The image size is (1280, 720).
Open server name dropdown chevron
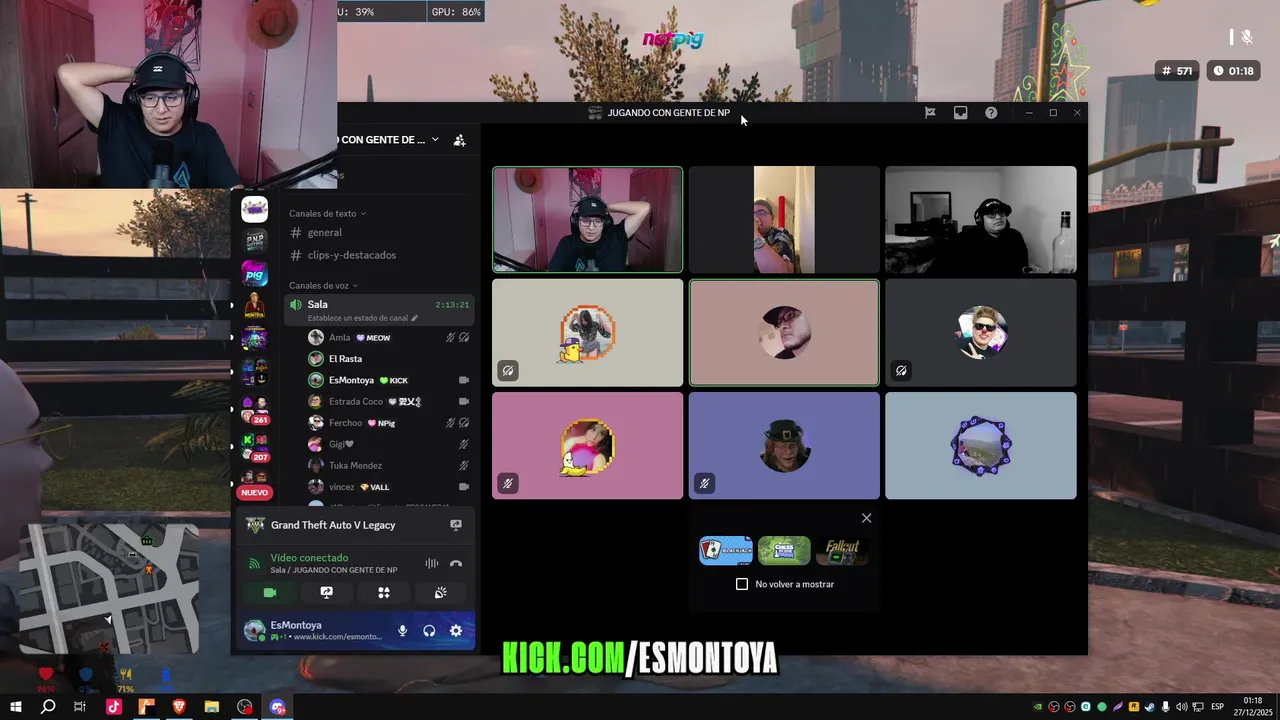(435, 140)
